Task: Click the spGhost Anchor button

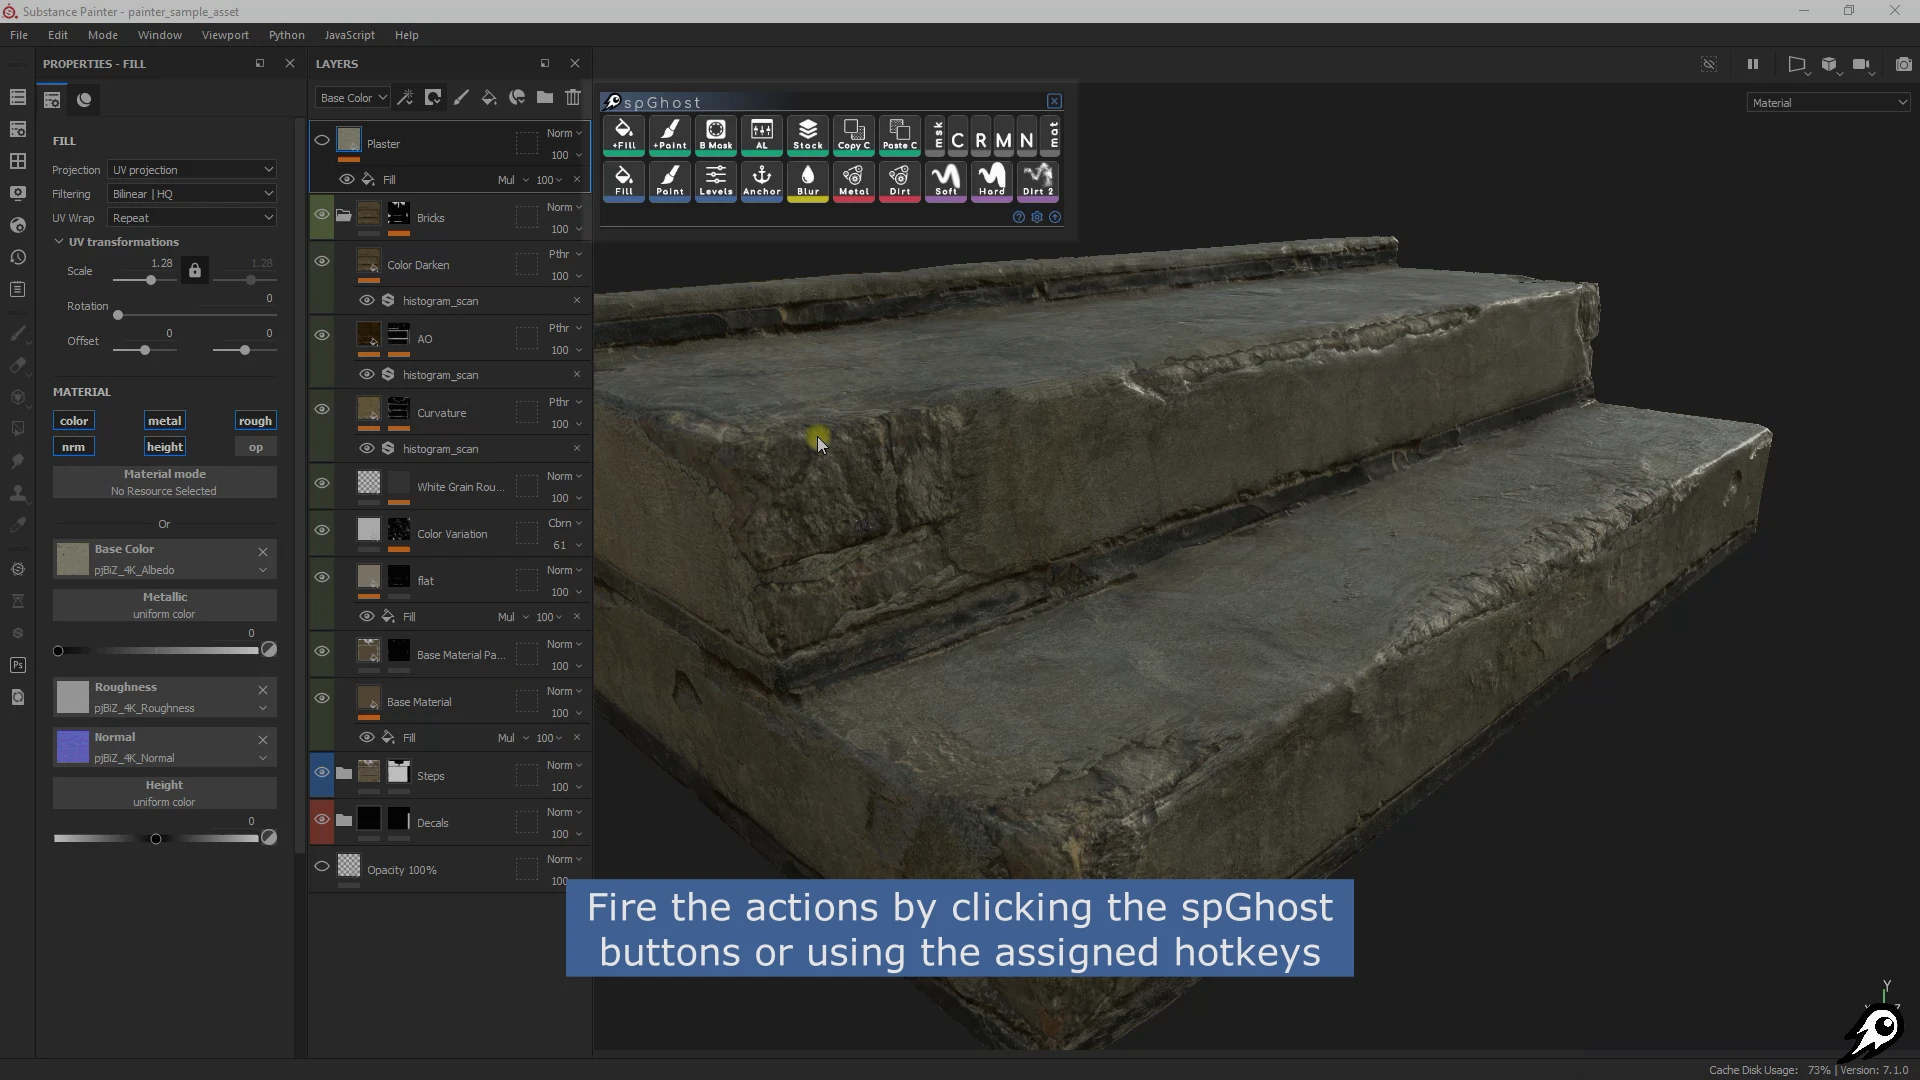Action: click(x=761, y=180)
